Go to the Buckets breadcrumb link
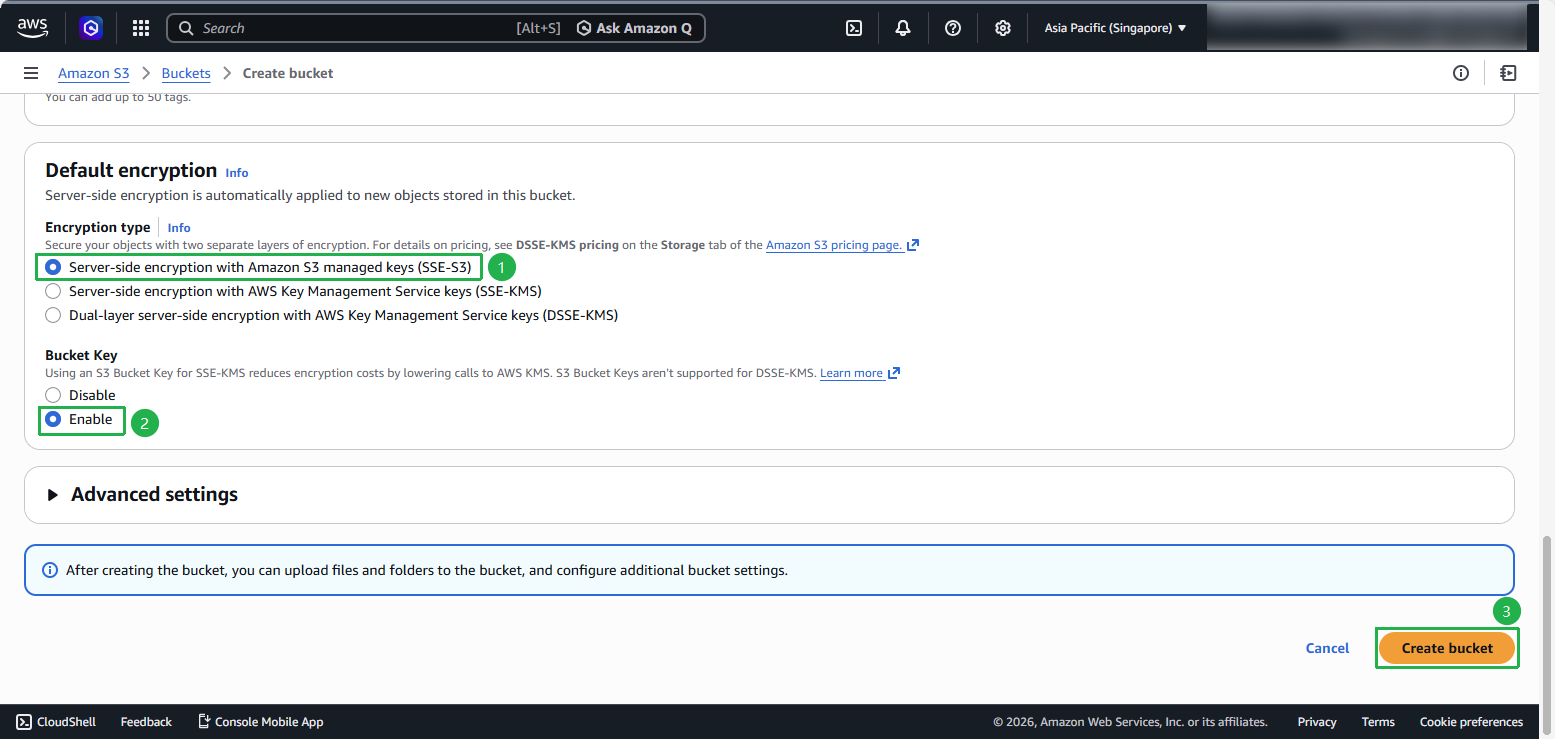Image resolution: width=1555 pixels, height=739 pixels. tap(186, 73)
